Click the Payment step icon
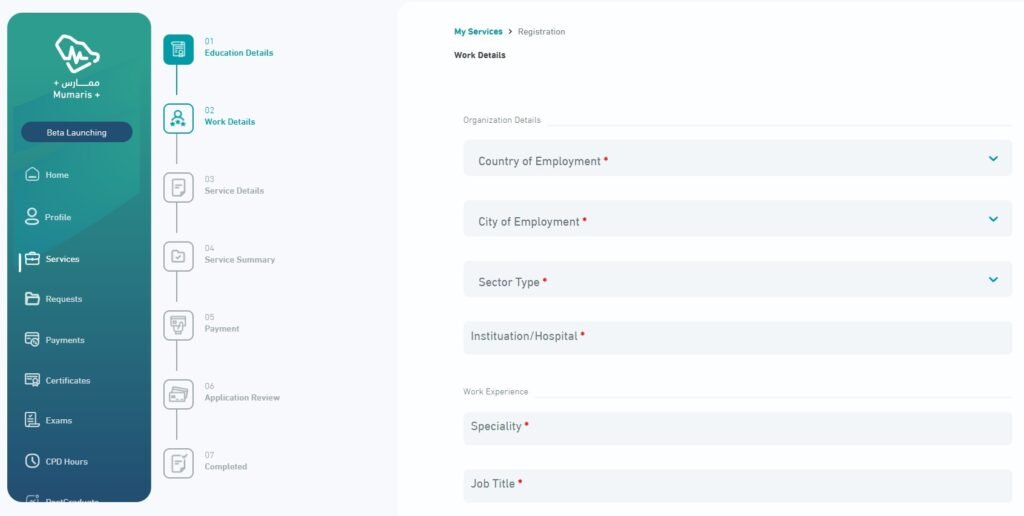The width and height of the screenshot is (1024, 516). pos(178,325)
